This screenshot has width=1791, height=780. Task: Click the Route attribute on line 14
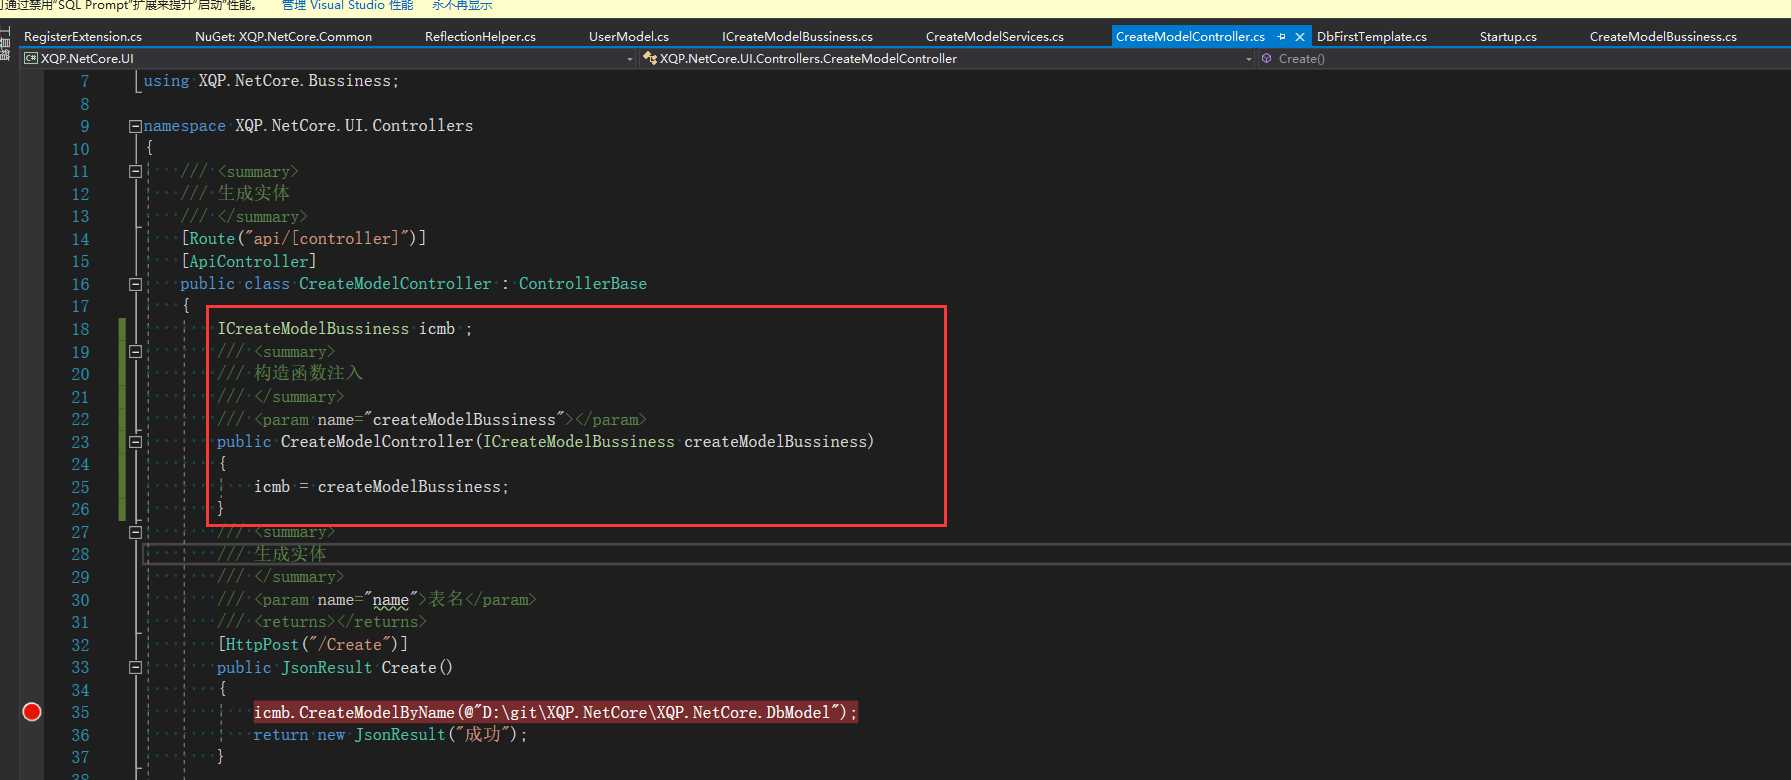[x=212, y=238]
